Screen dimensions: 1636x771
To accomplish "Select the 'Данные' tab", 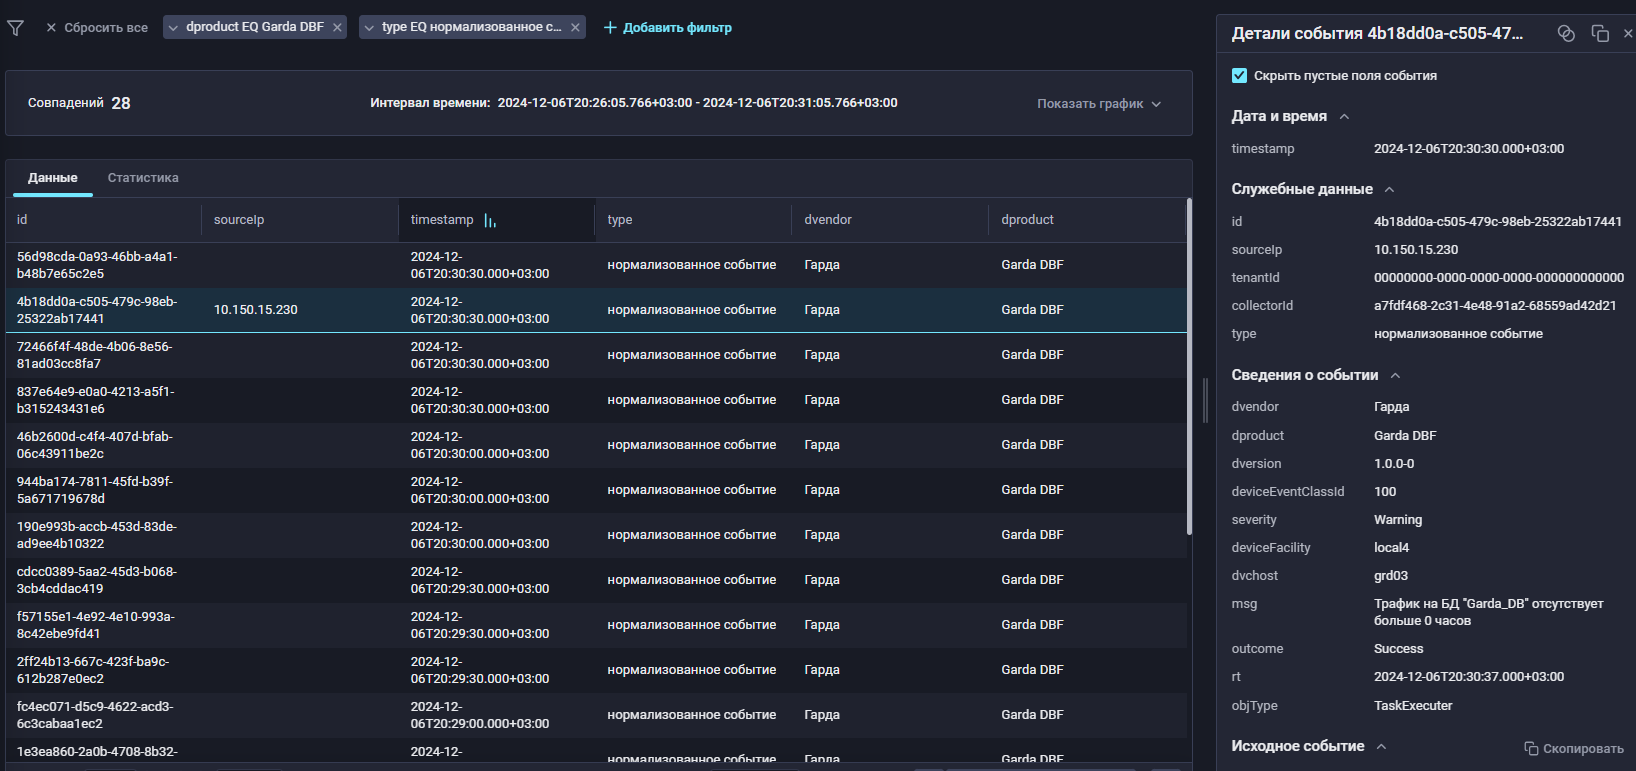I will point(53,178).
